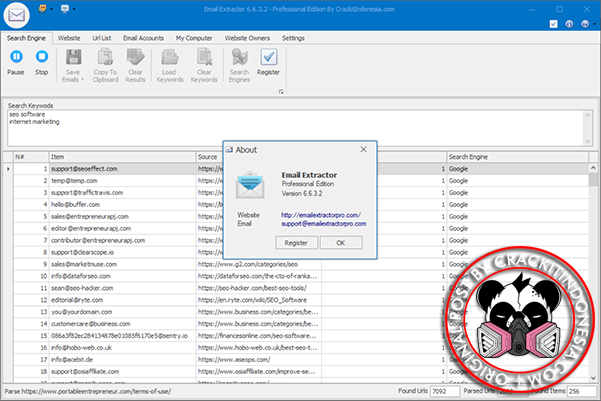Open the Save Emails dropdown arrow
Viewport: 601px width, 401px height.
pos(82,80)
